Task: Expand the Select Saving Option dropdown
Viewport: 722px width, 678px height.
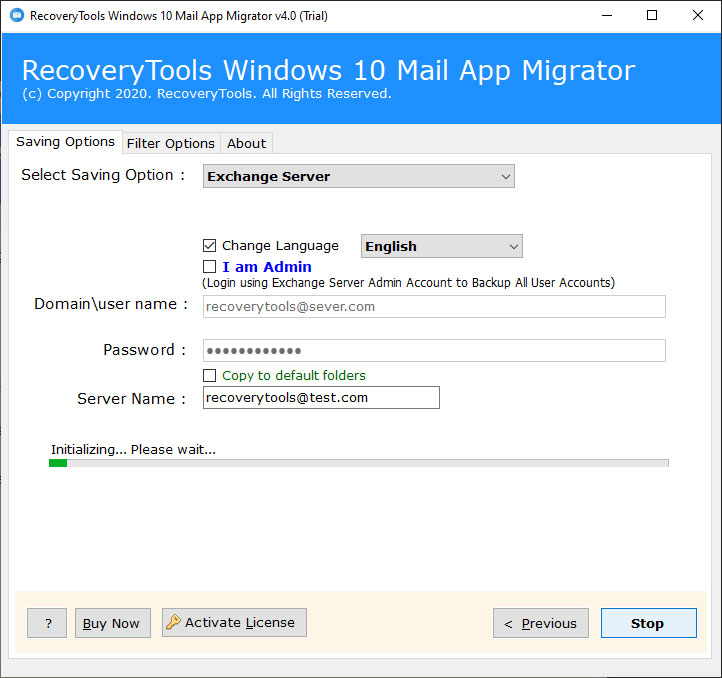Action: click(359, 176)
